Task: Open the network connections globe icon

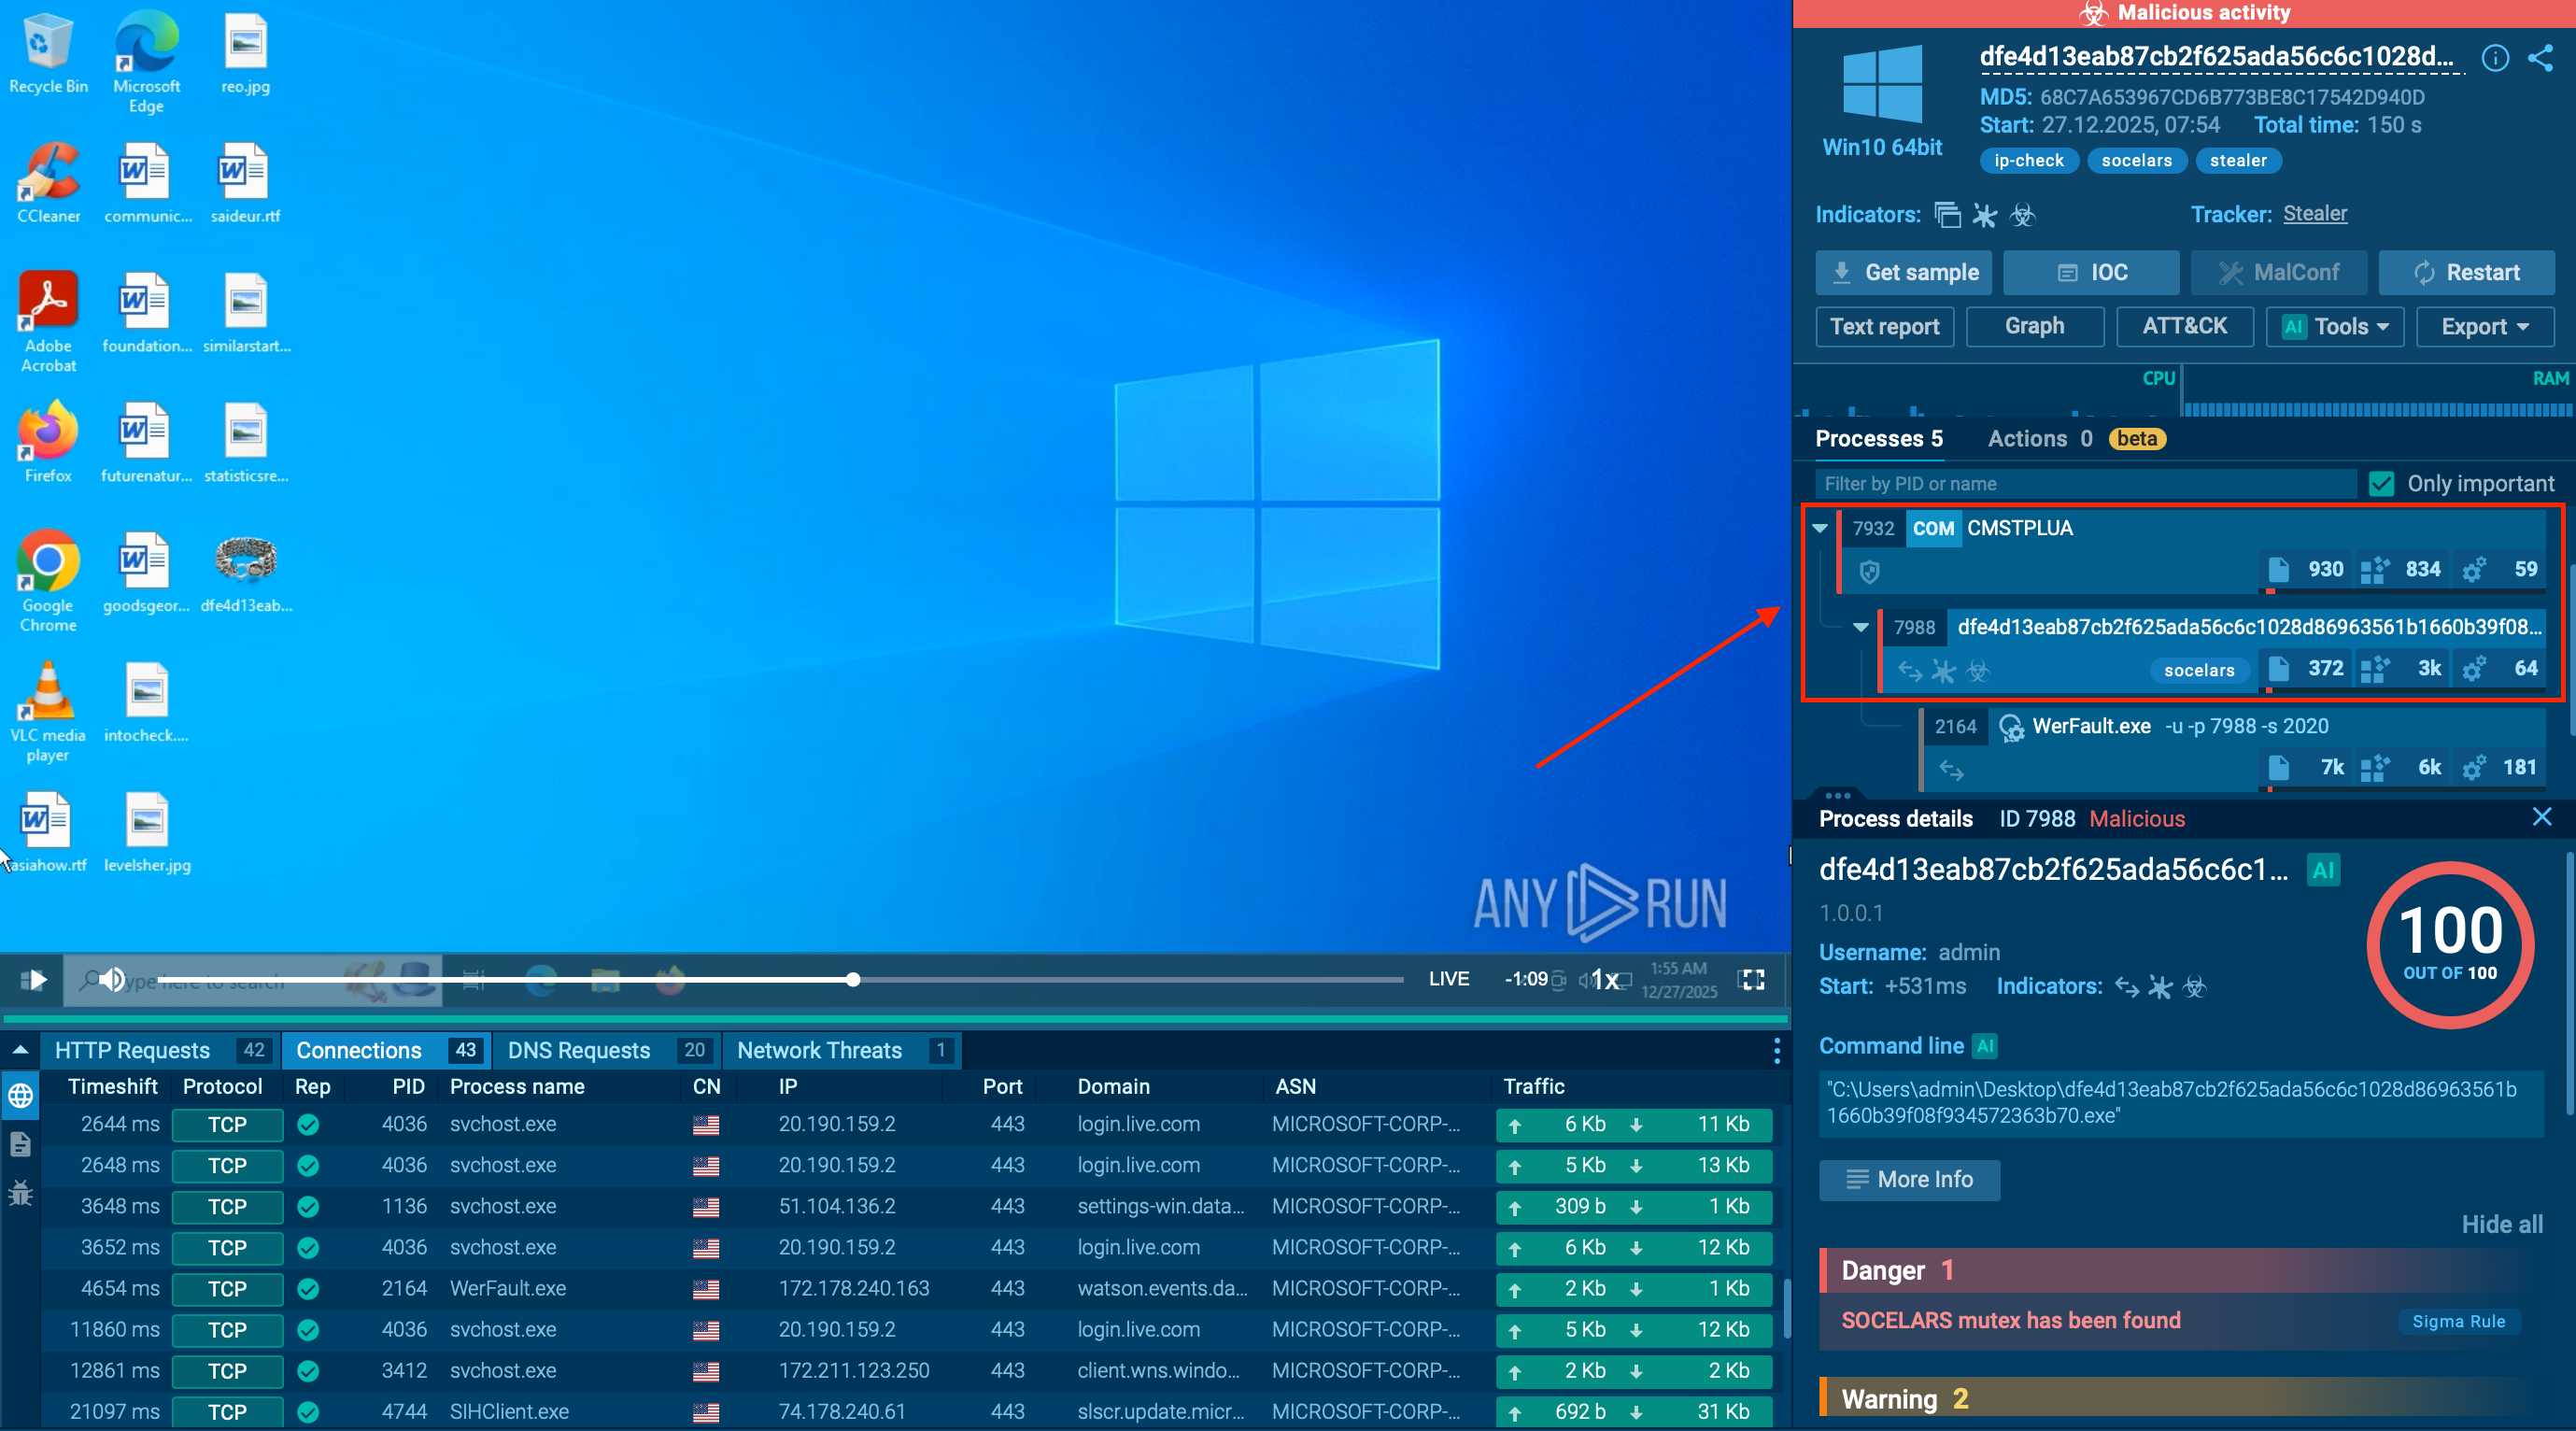Action: point(20,1096)
